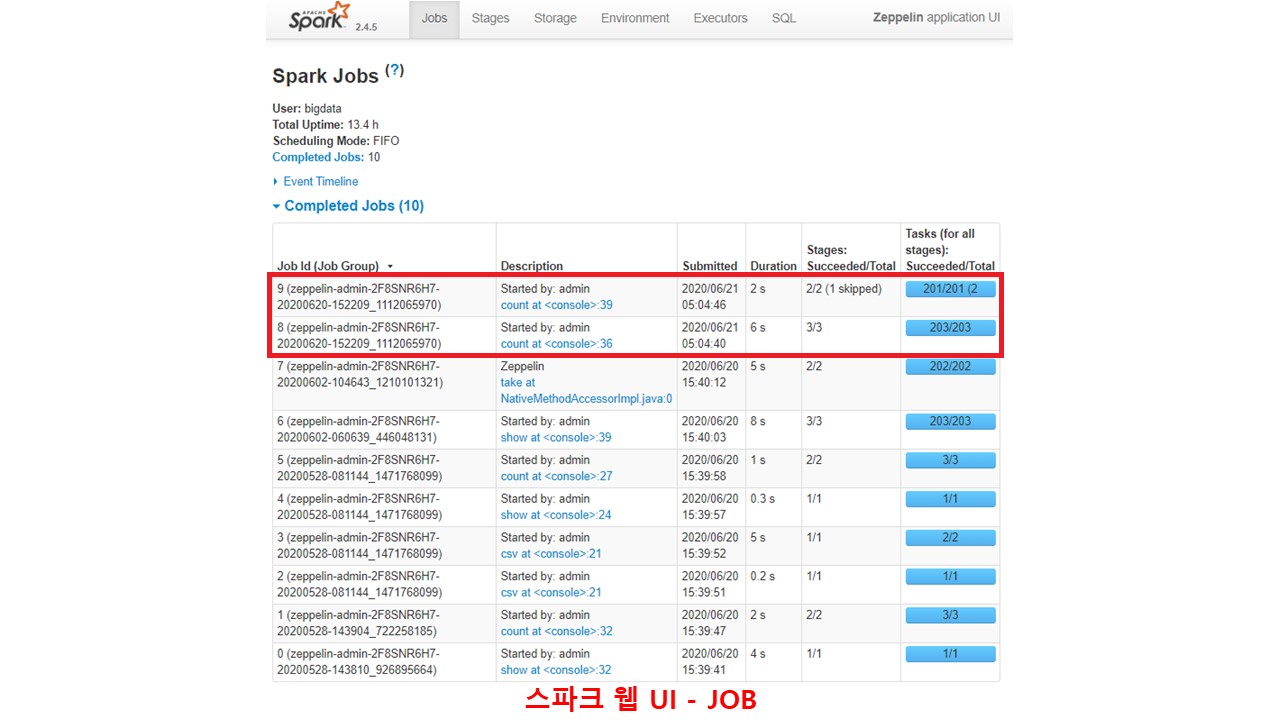
Task: Jump to Completed Jobs: 10 summary link
Action: coord(318,157)
